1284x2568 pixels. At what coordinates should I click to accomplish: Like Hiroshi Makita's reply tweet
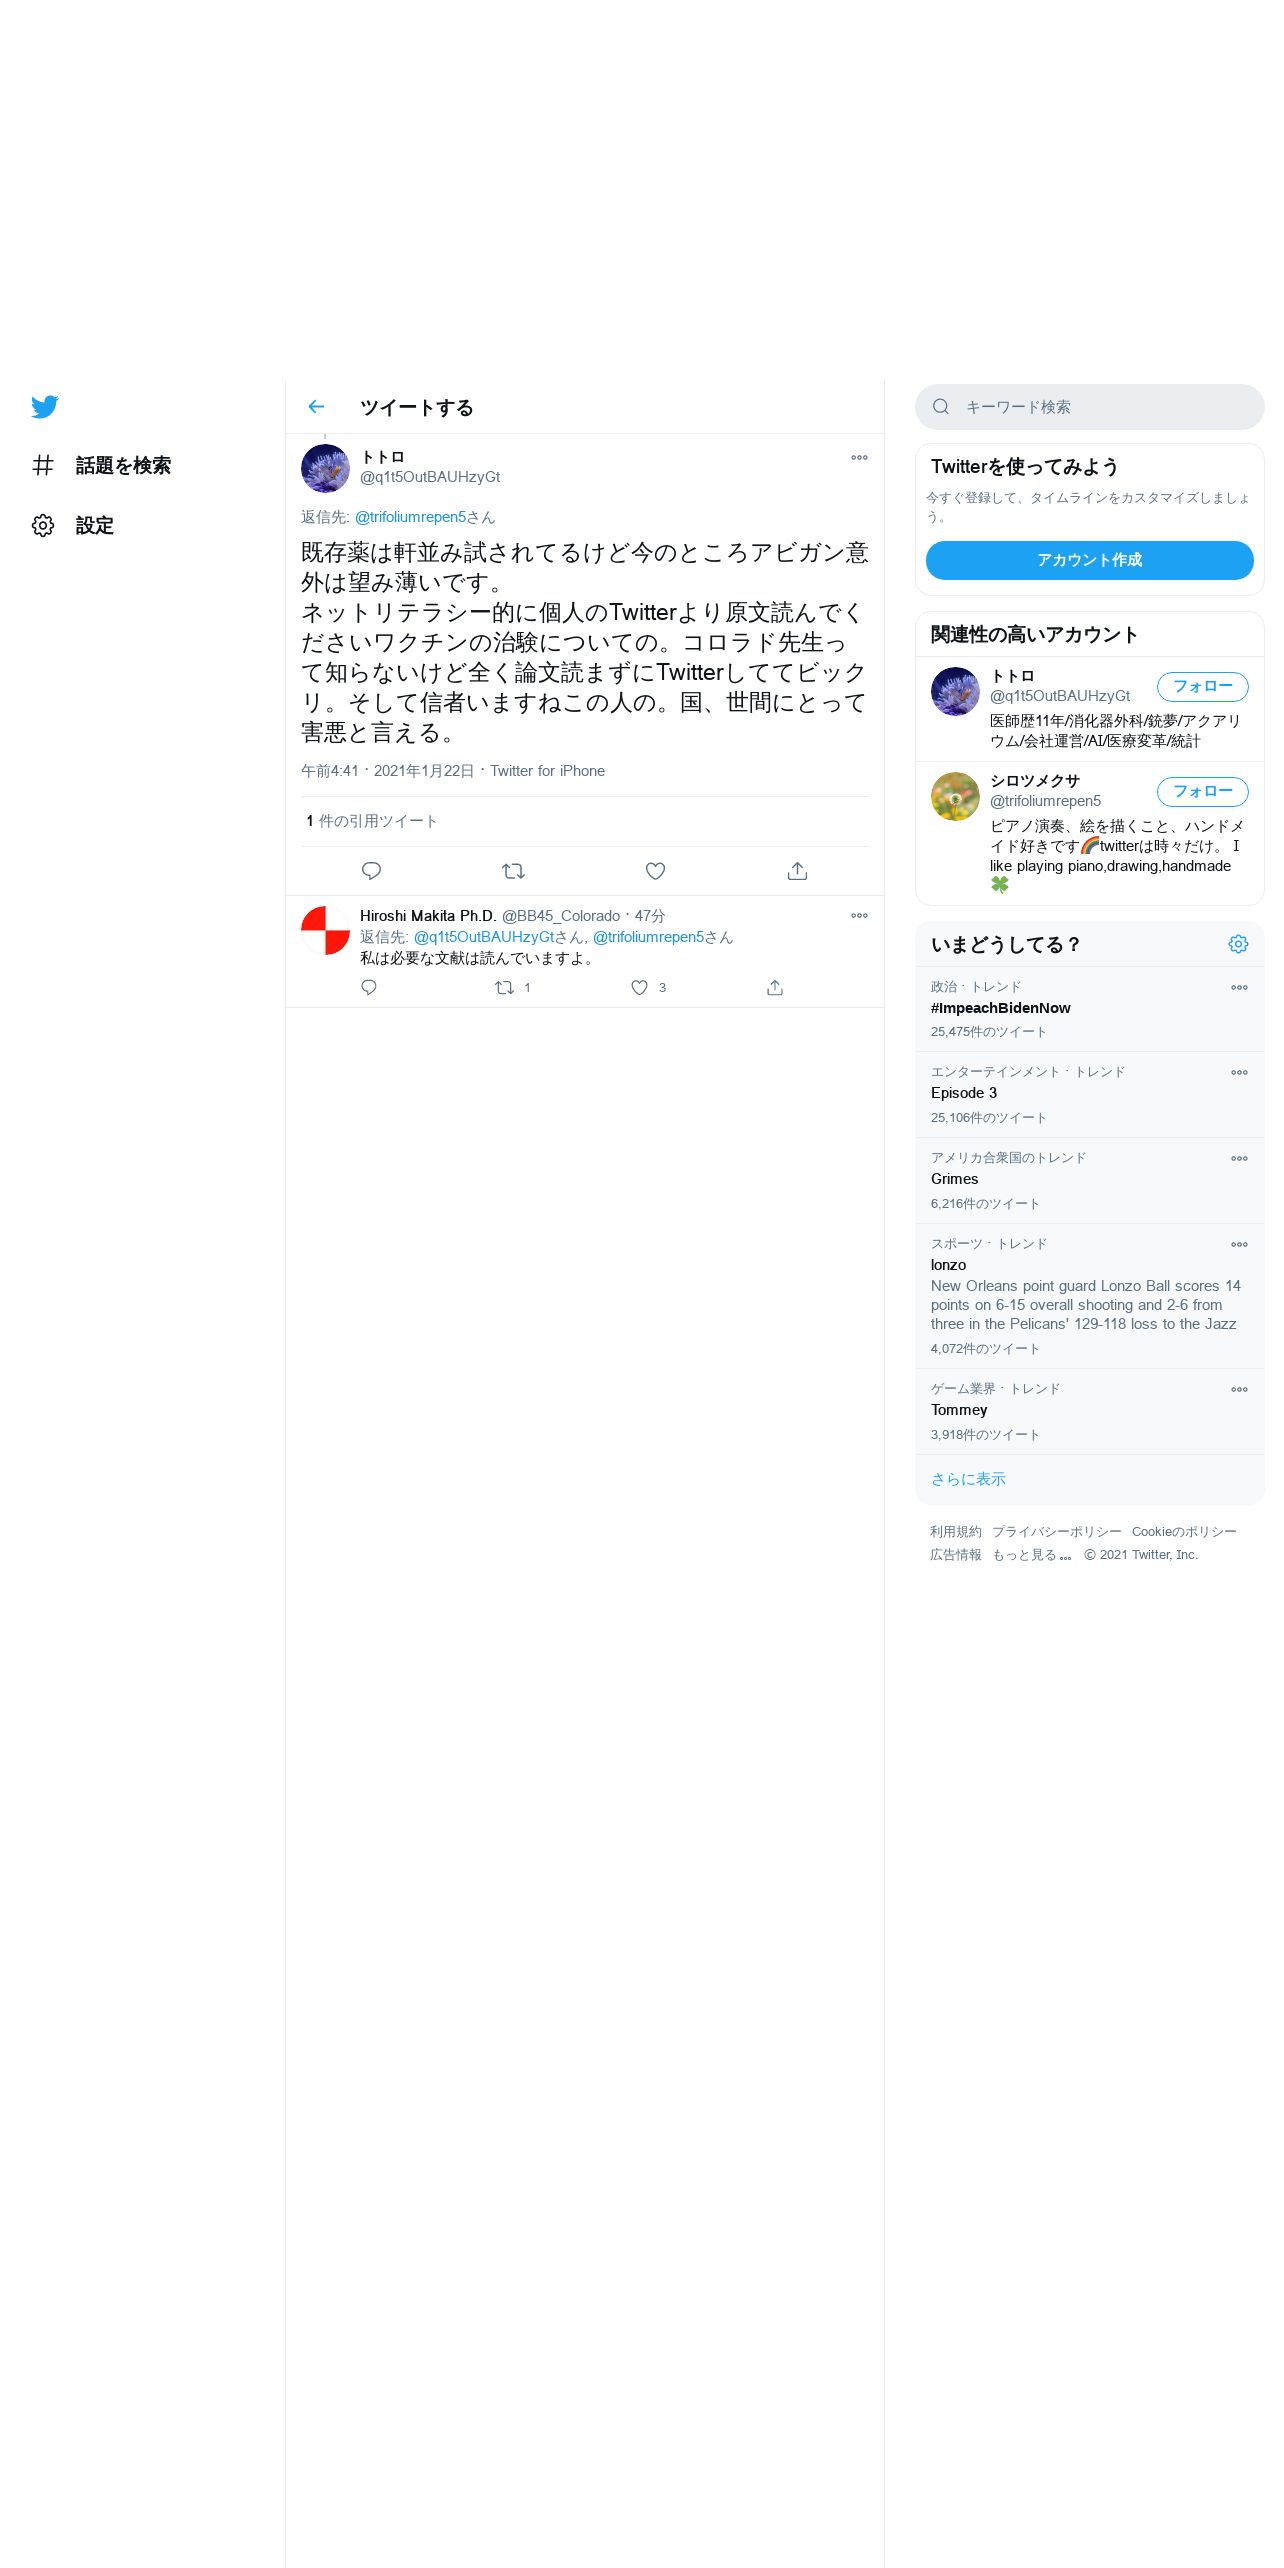[640, 988]
